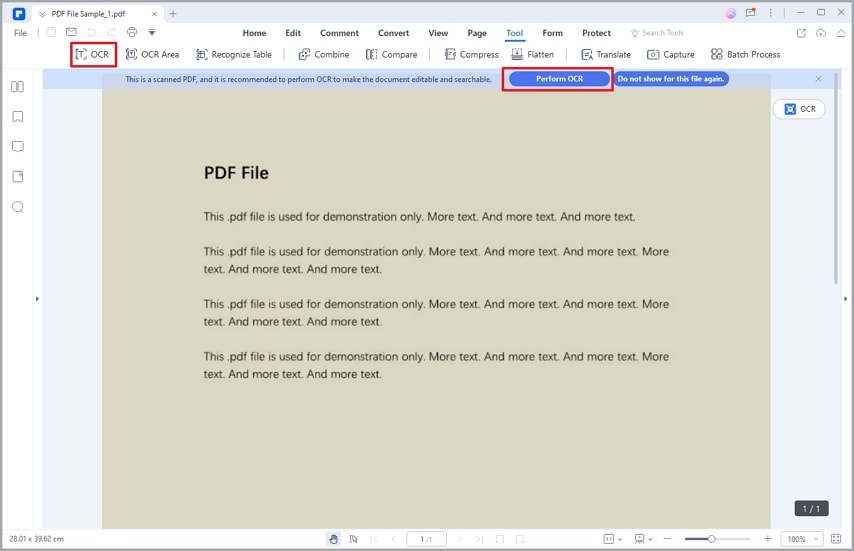
Task: Click the zoom in plus button
Action: point(767,539)
